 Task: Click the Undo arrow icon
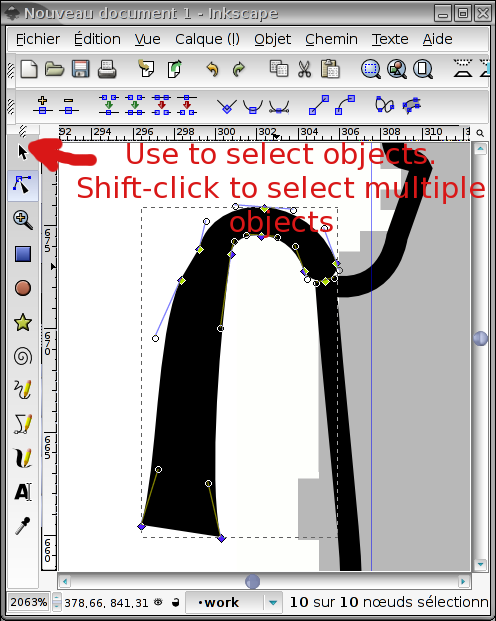(213, 69)
